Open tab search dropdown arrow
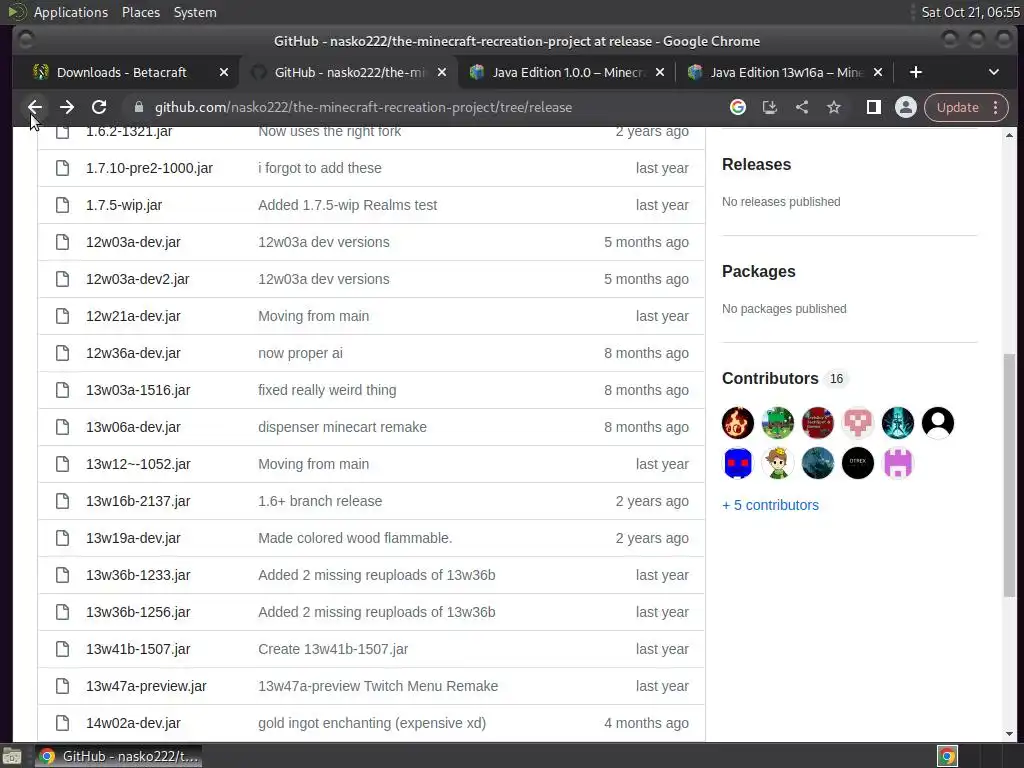The height and width of the screenshot is (768, 1024). tap(994, 72)
